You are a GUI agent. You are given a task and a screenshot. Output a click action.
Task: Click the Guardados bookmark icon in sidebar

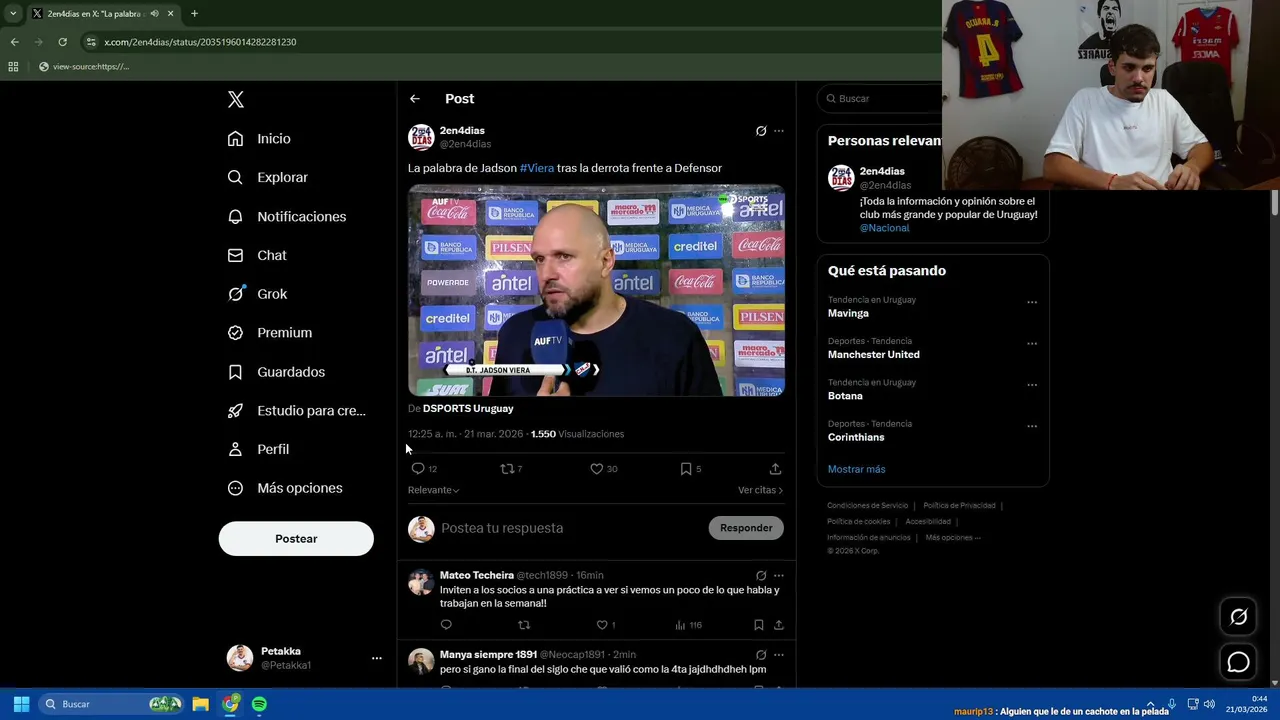pos(235,372)
